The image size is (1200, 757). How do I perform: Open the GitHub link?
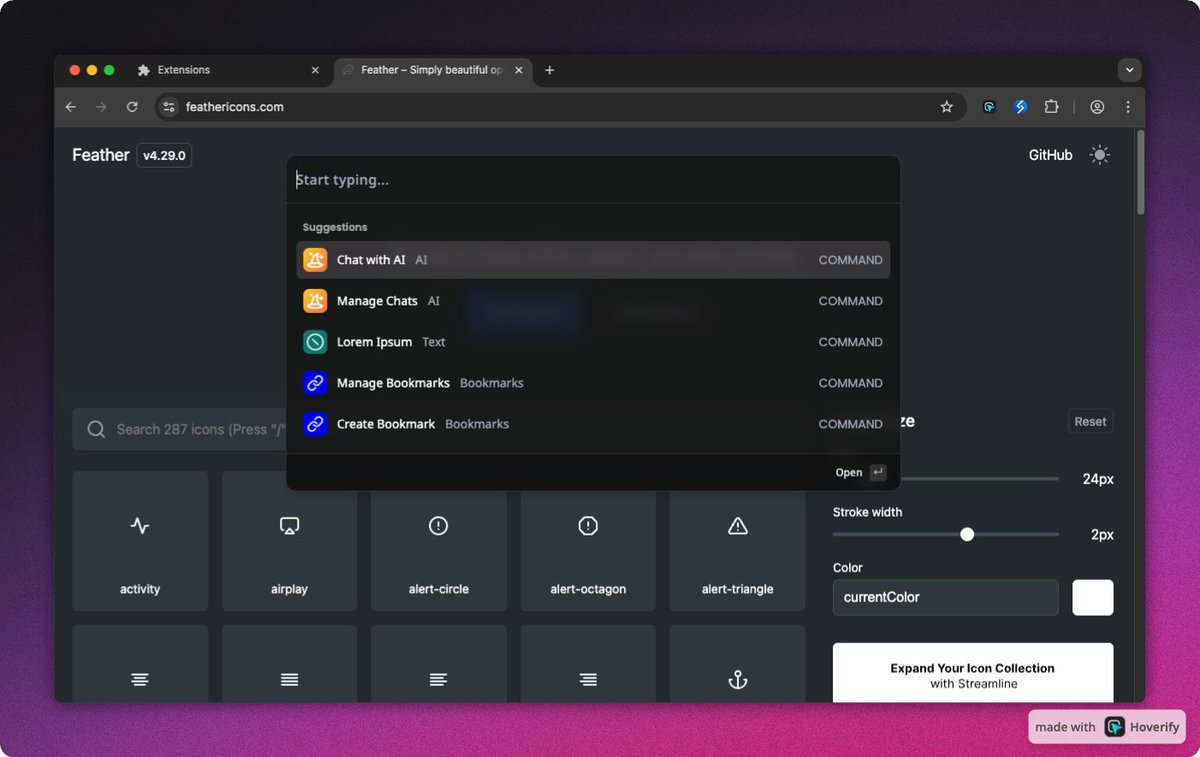1051,155
